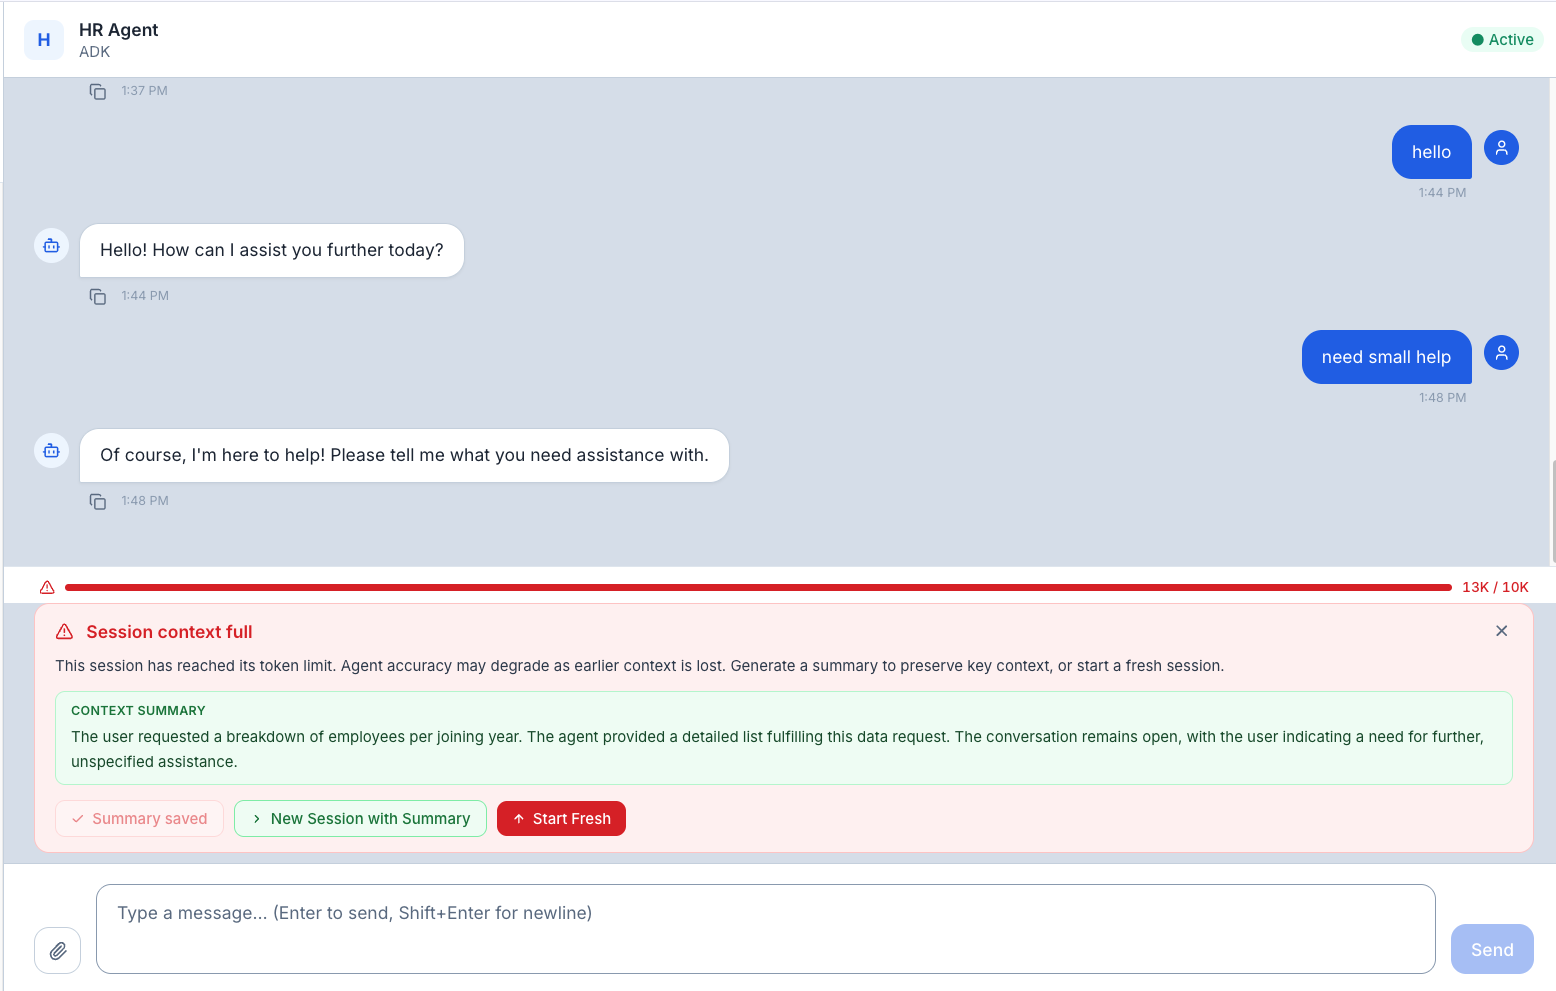
Task: Copy the 'Hello! How can I assist' reply
Action: (x=98, y=297)
